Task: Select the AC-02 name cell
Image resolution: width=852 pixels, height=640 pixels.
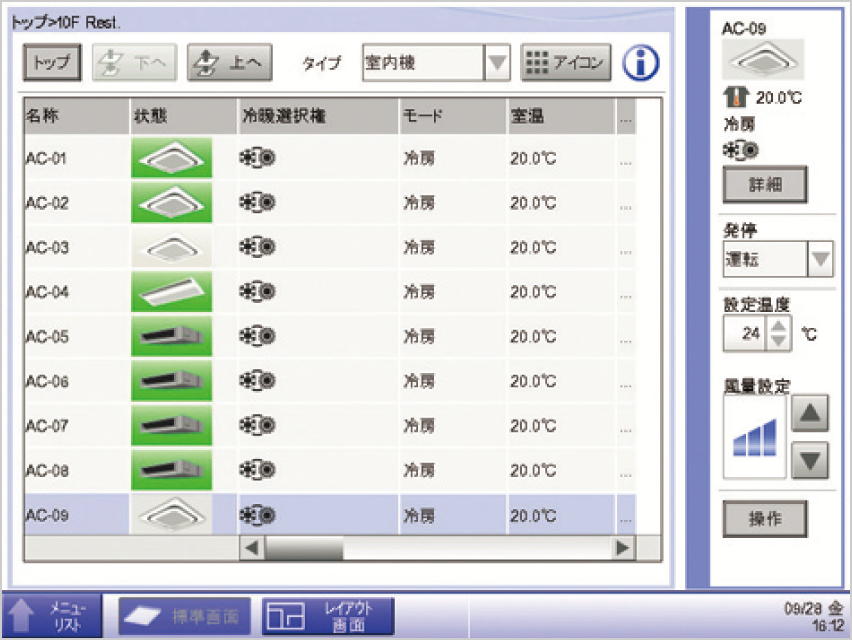Action: point(76,203)
